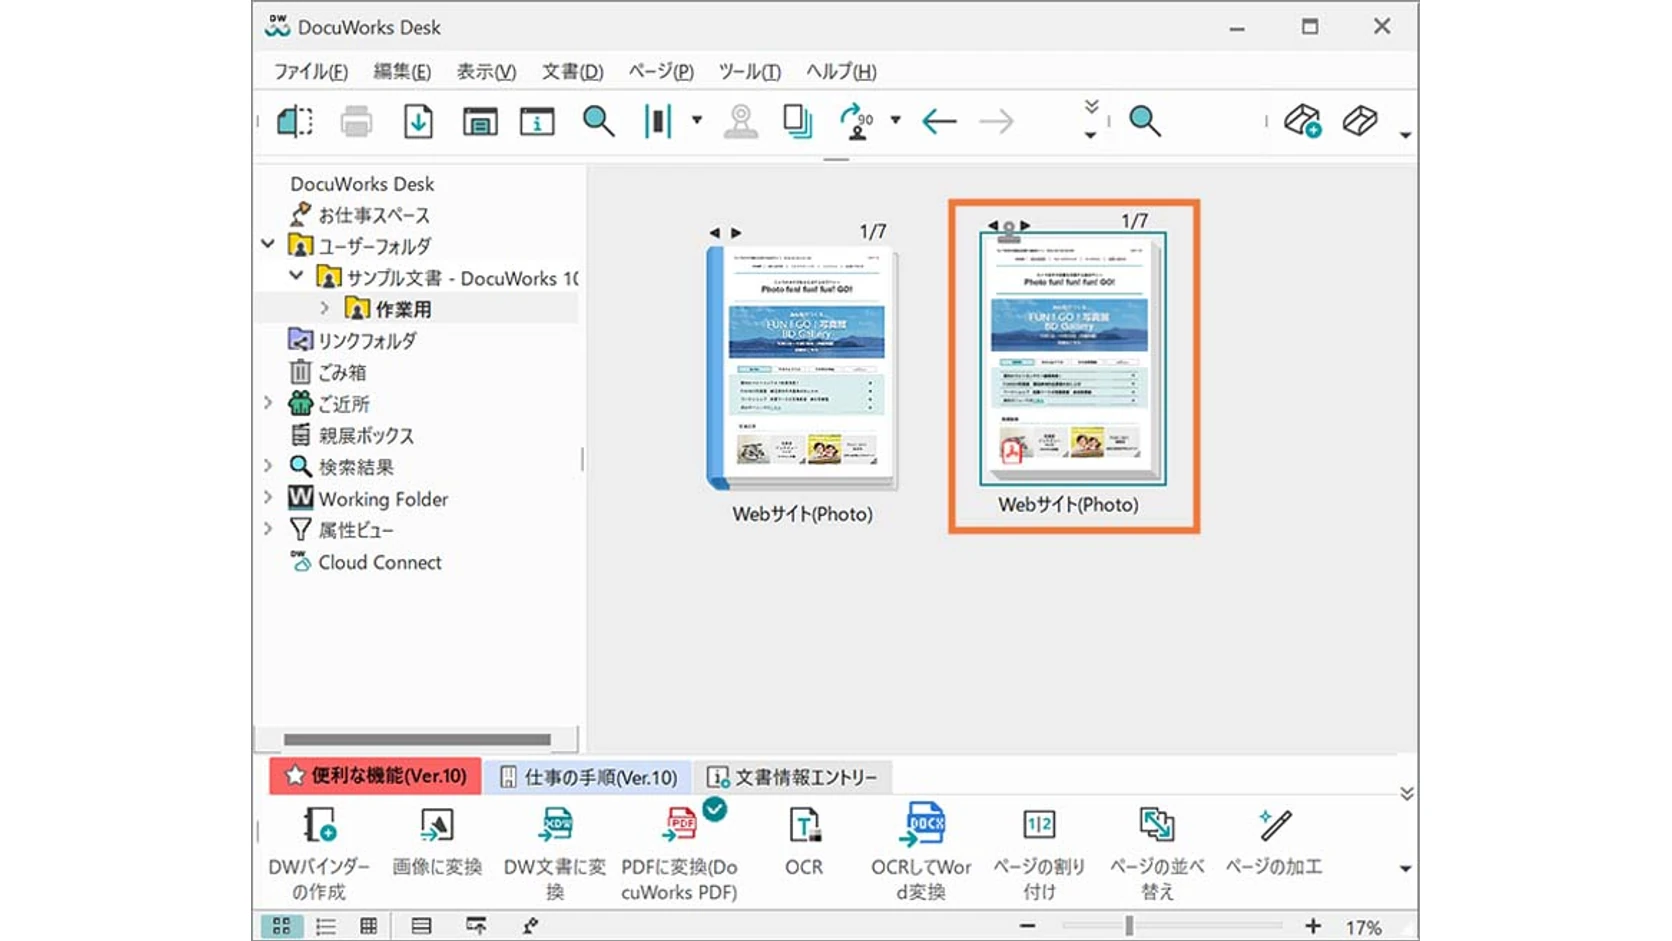
Task: Click the folder tree horizontal scrollbar
Action: pos(417,740)
